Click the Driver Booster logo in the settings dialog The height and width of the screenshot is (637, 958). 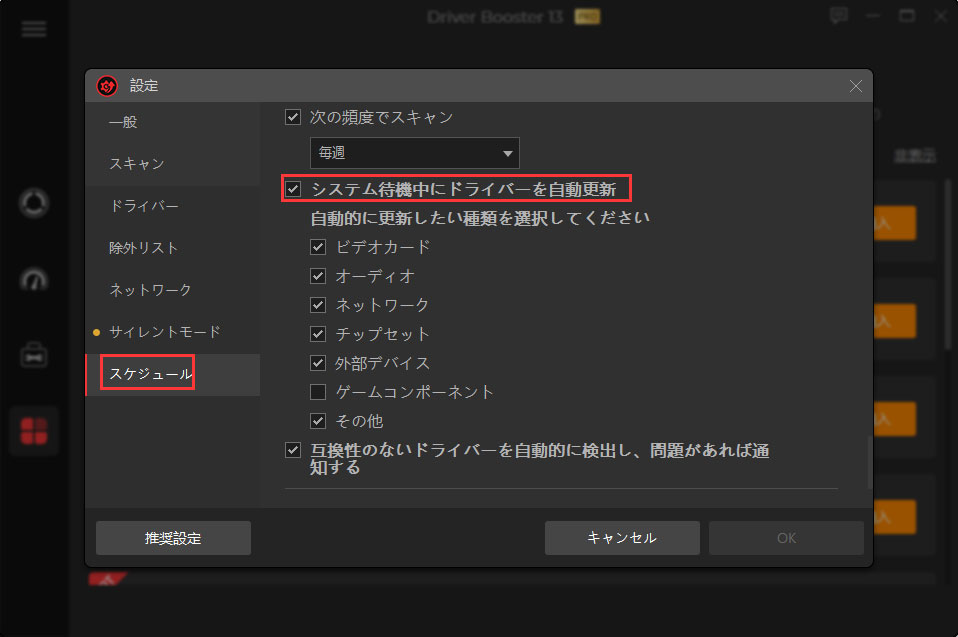(107, 86)
